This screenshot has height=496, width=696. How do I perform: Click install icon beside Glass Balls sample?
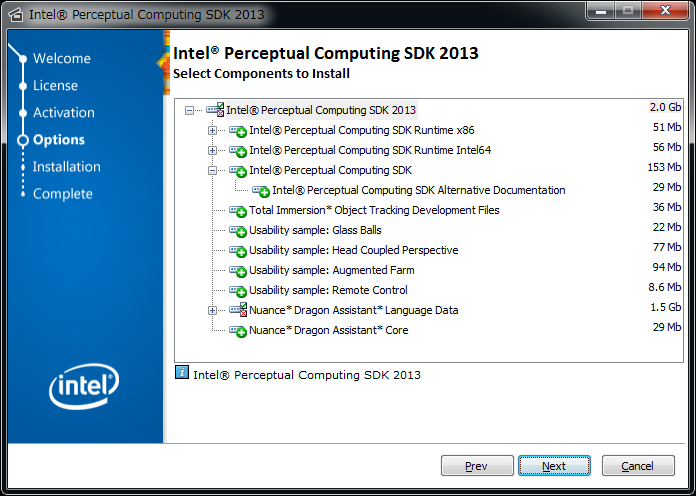(x=238, y=231)
